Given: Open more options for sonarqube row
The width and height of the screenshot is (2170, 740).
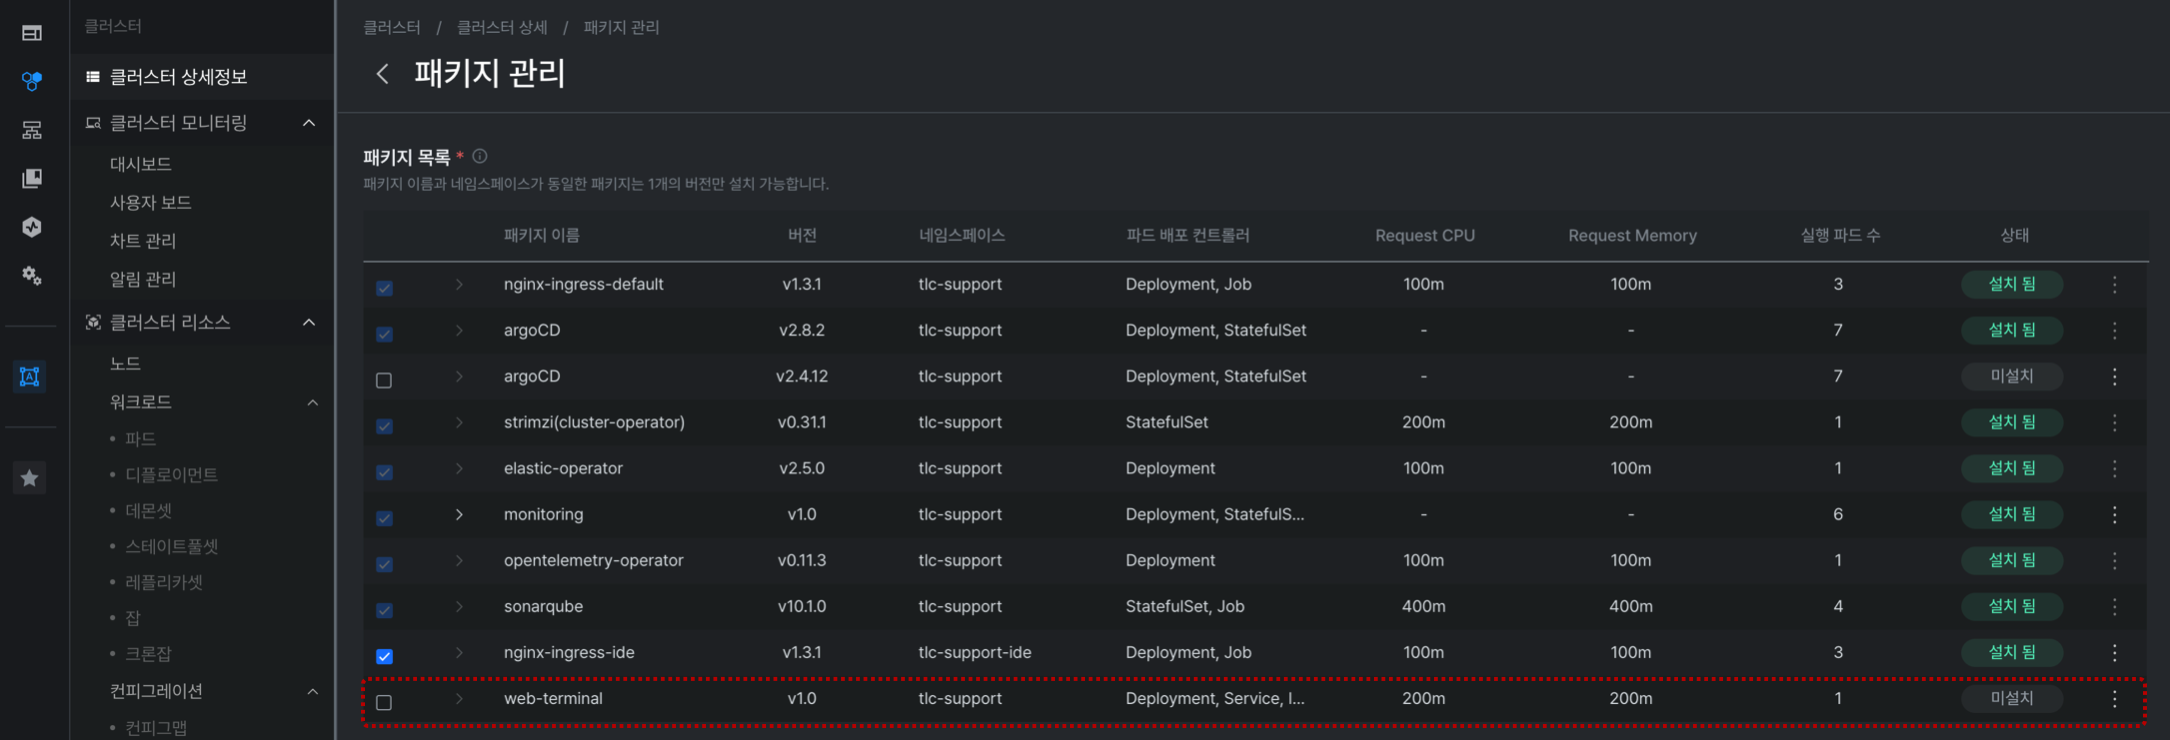Looking at the screenshot, I should pyautogui.click(x=2114, y=607).
